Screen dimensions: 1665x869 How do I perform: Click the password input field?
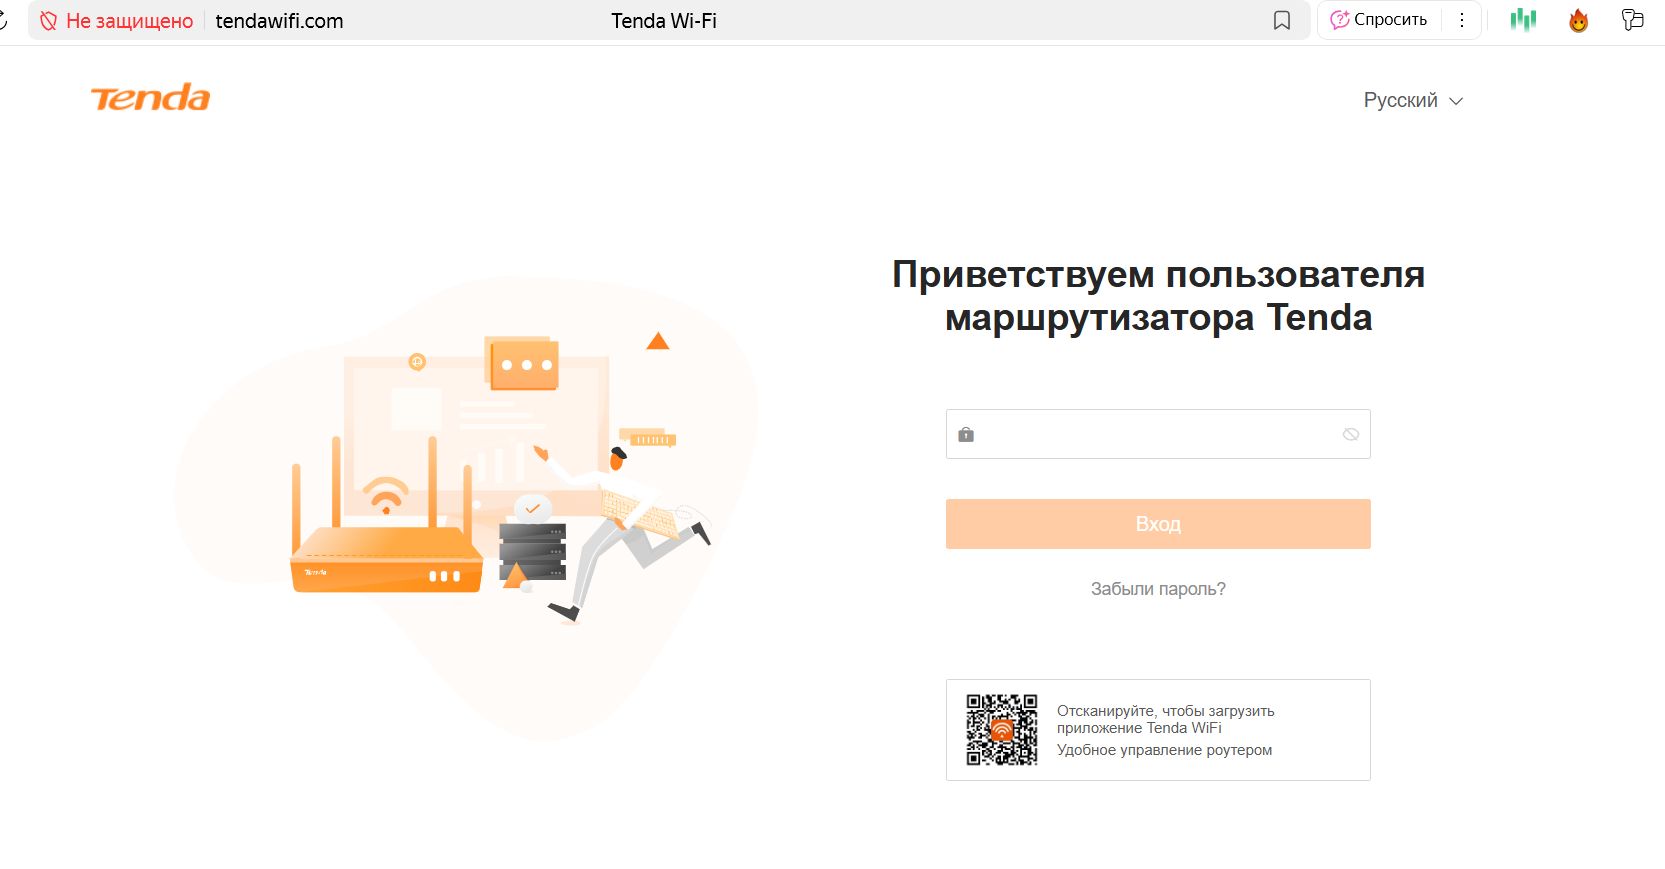point(1158,434)
